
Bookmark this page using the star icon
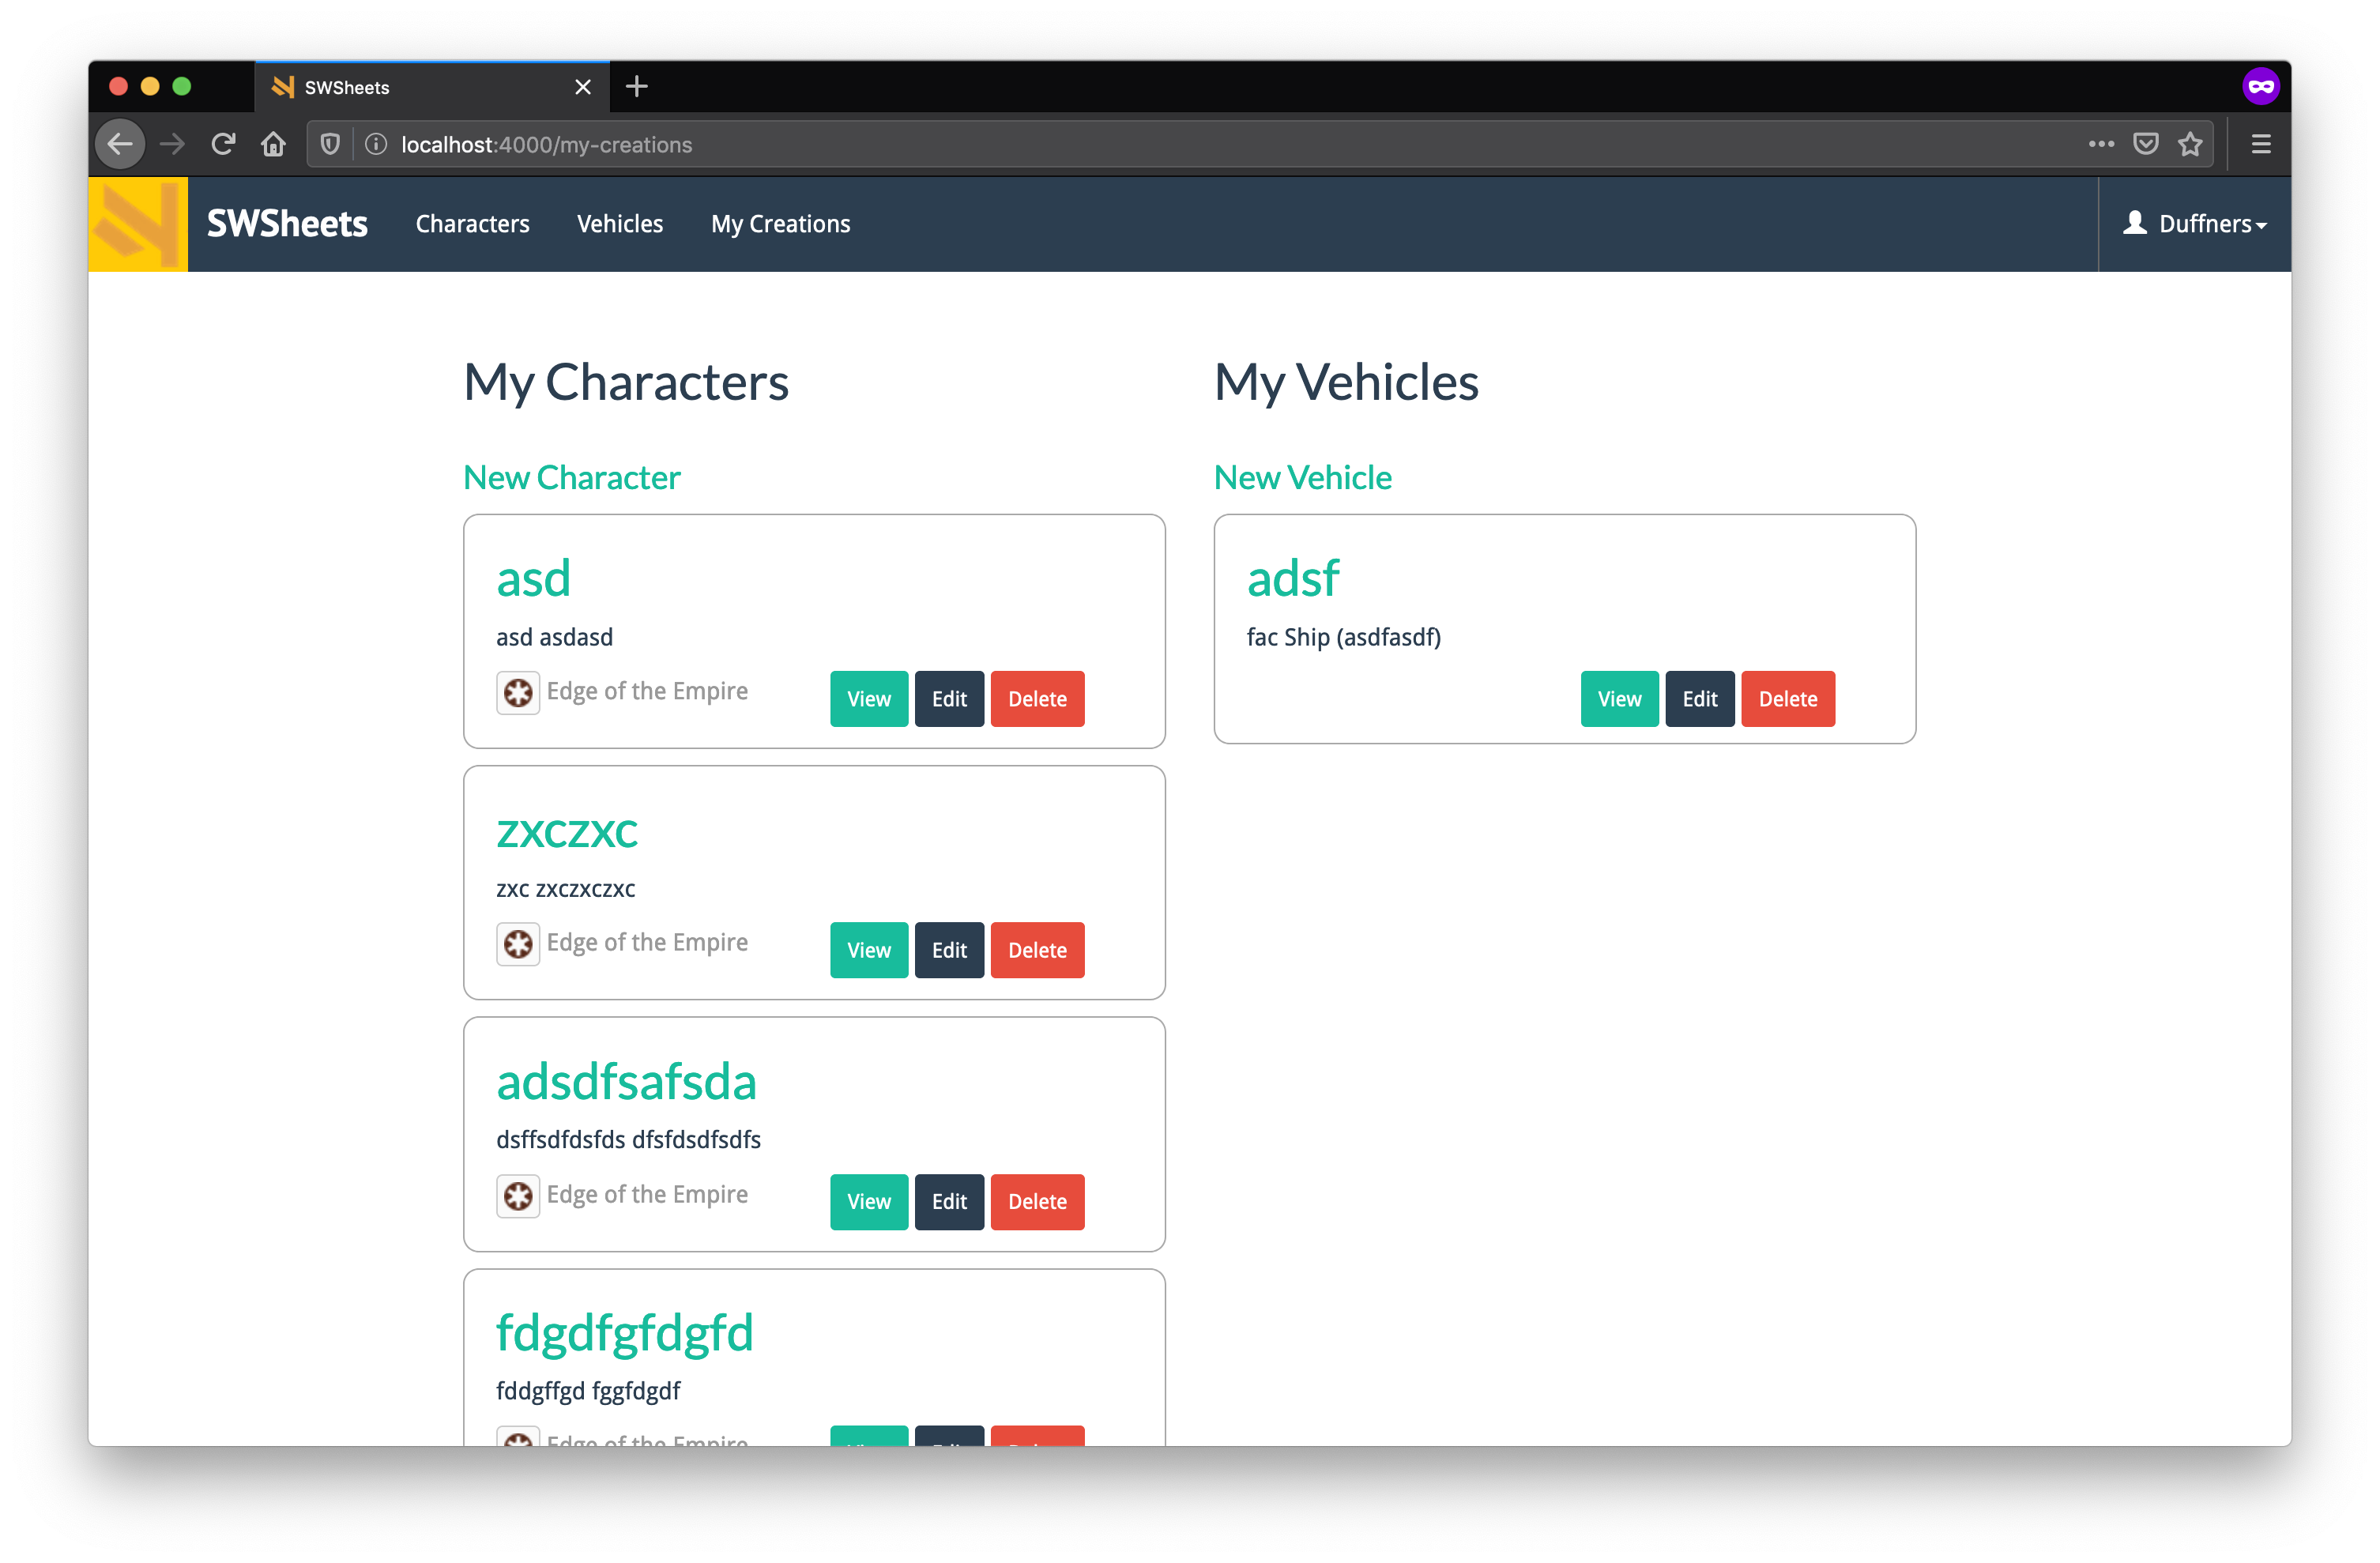(x=2191, y=144)
